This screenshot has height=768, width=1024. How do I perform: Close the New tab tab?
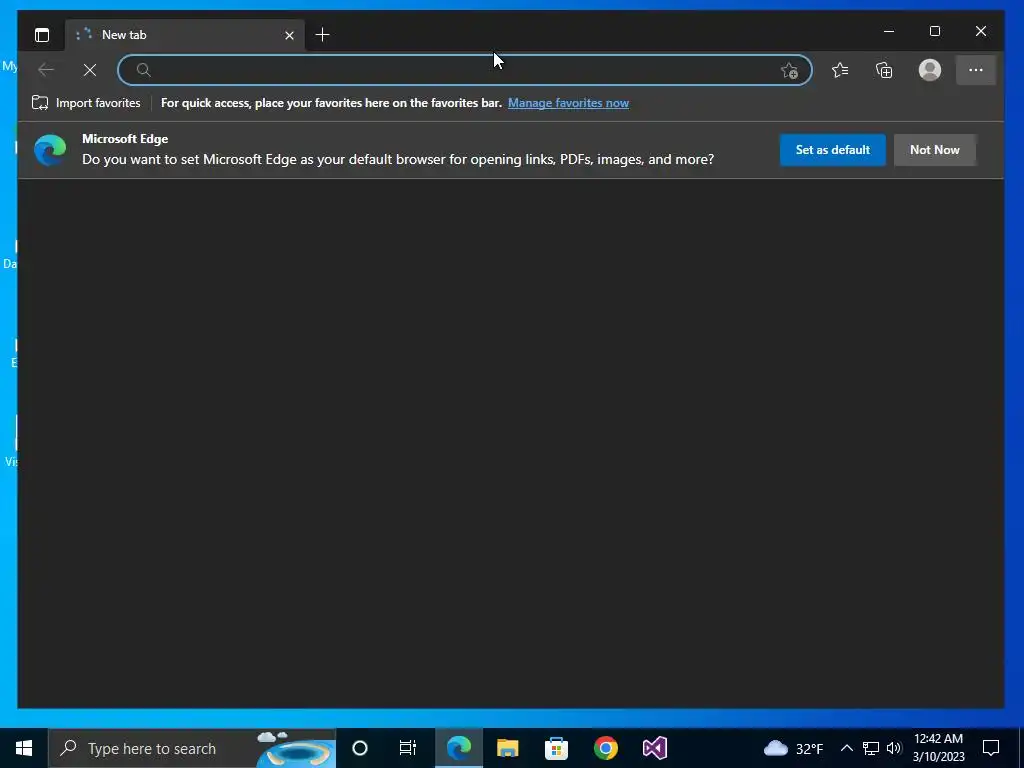tap(289, 35)
